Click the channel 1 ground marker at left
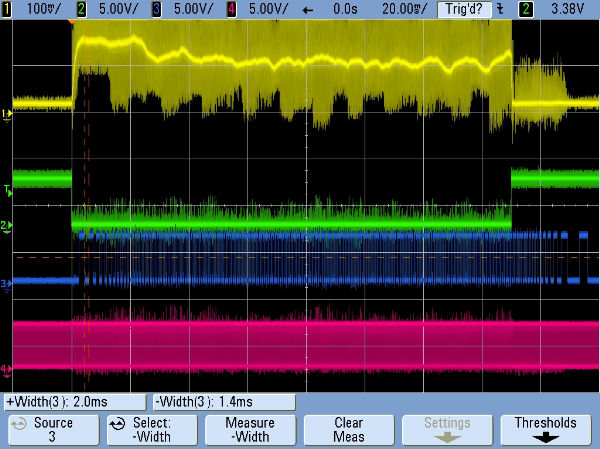 click(x=7, y=114)
